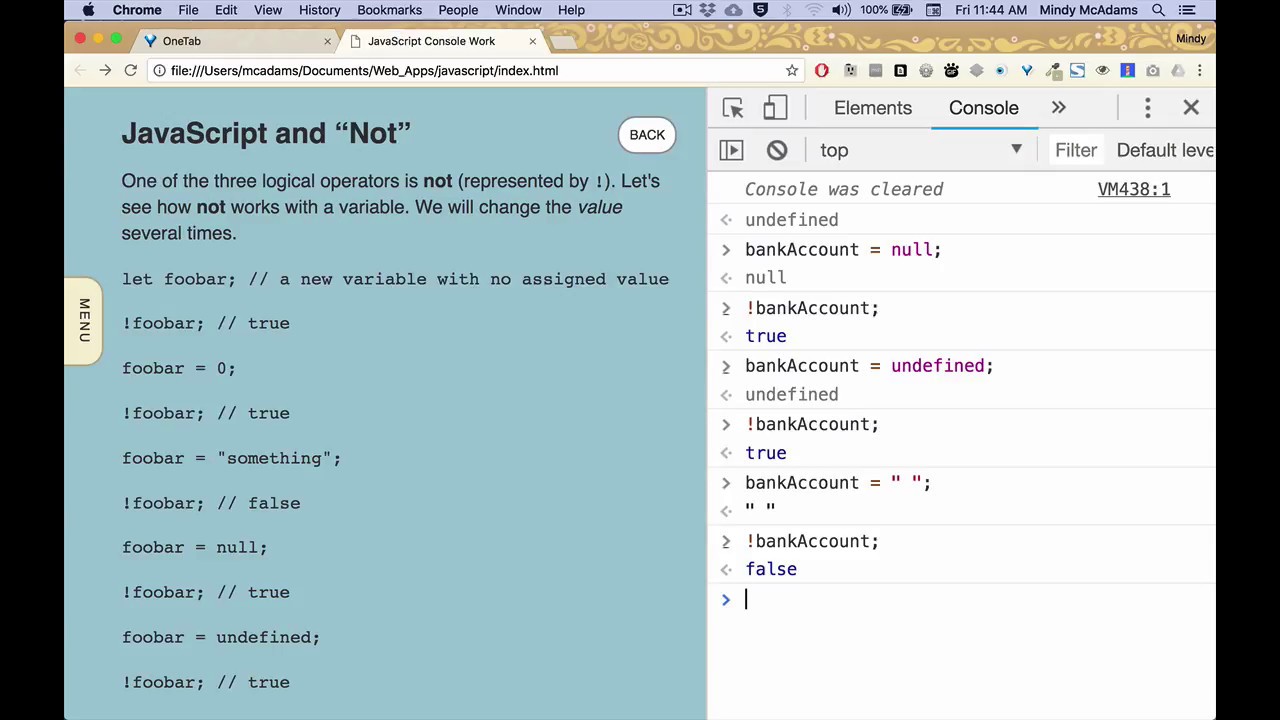
Task: Click the blue S extension icon
Action: pyautogui.click(x=1077, y=71)
